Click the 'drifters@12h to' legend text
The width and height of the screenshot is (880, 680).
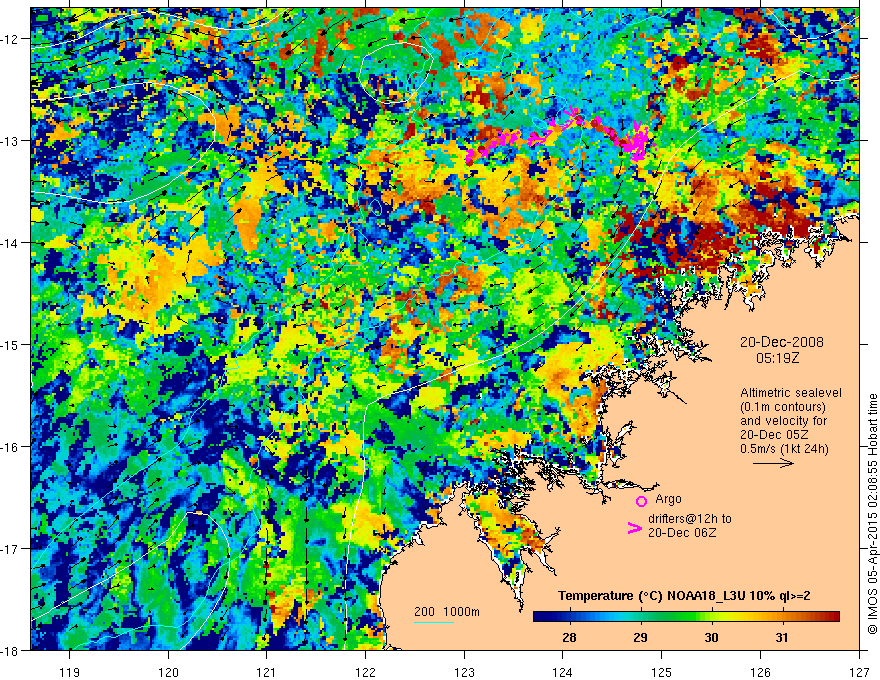pyautogui.click(x=690, y=519)
